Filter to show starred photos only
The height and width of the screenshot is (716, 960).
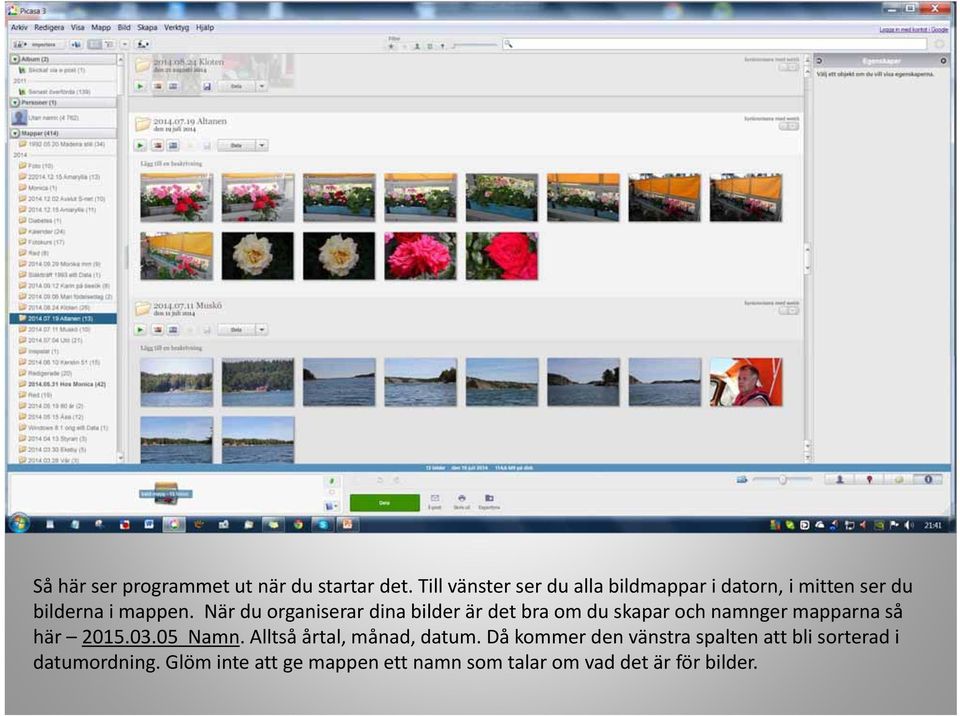391,46
